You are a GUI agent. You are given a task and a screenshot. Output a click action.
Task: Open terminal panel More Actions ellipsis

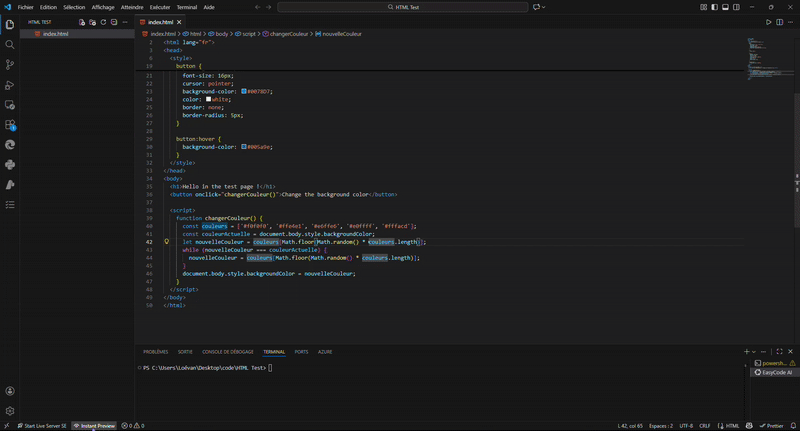point(763,351)
